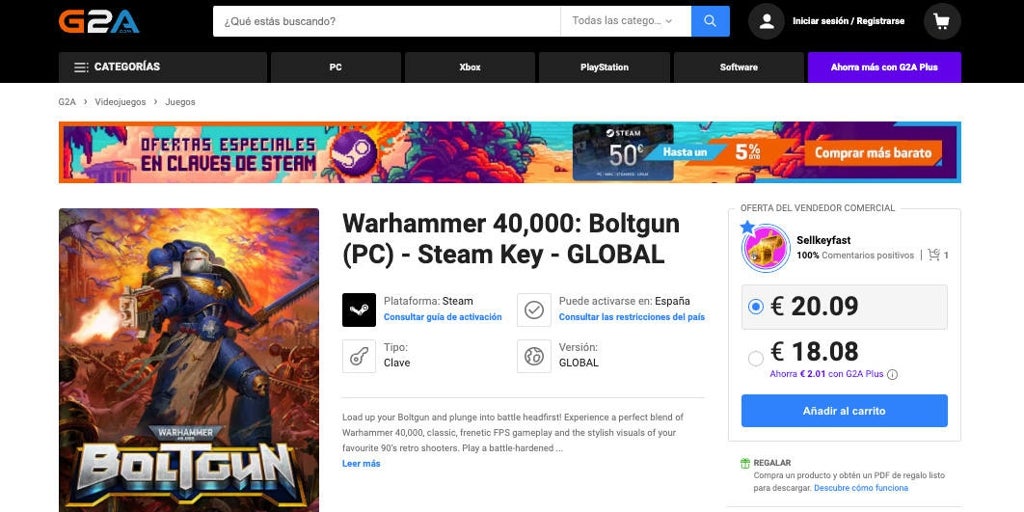
Task: Open the user account avatar icon
Action: pos(766,22)
